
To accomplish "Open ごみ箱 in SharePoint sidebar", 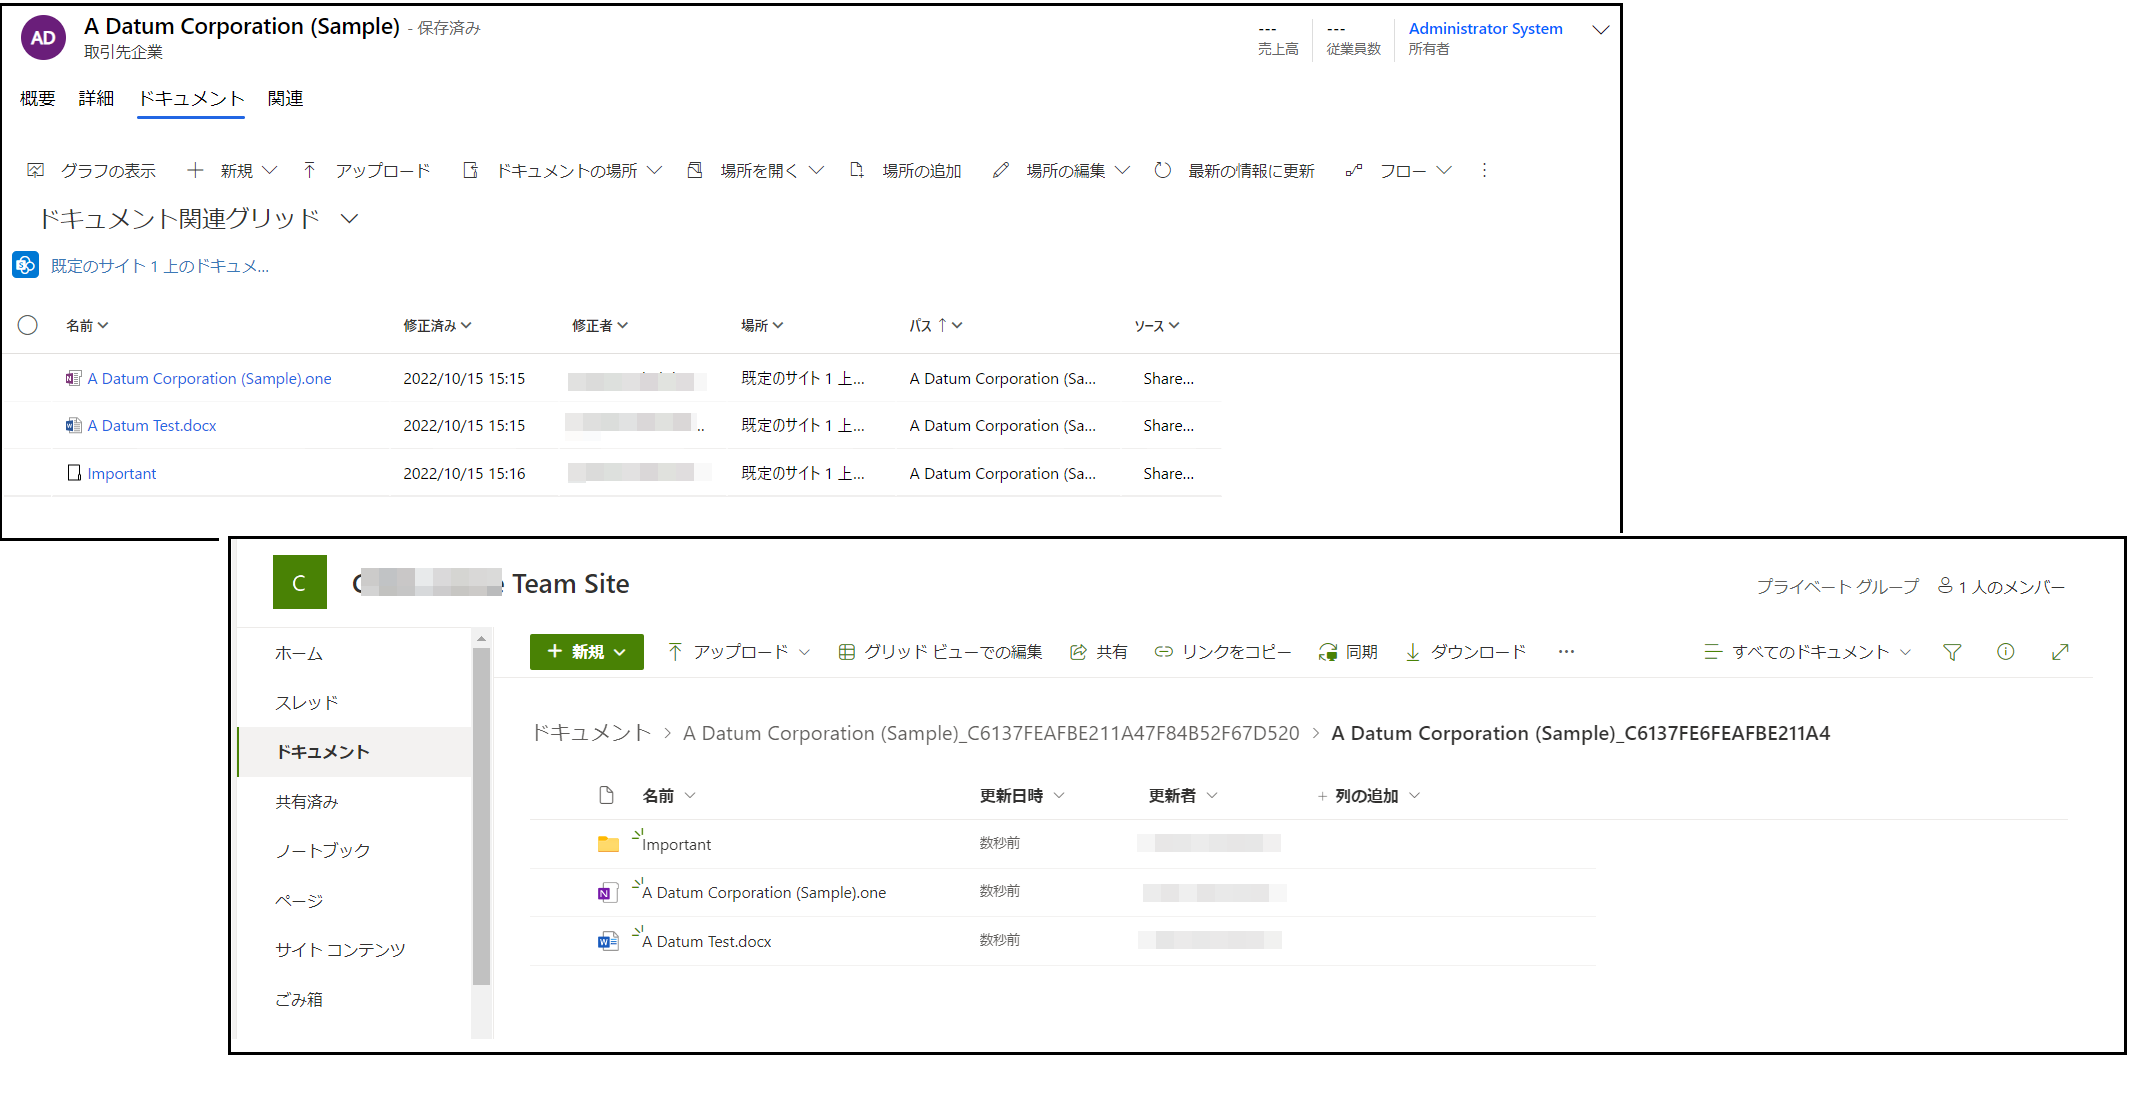I will tap(299, 999).
